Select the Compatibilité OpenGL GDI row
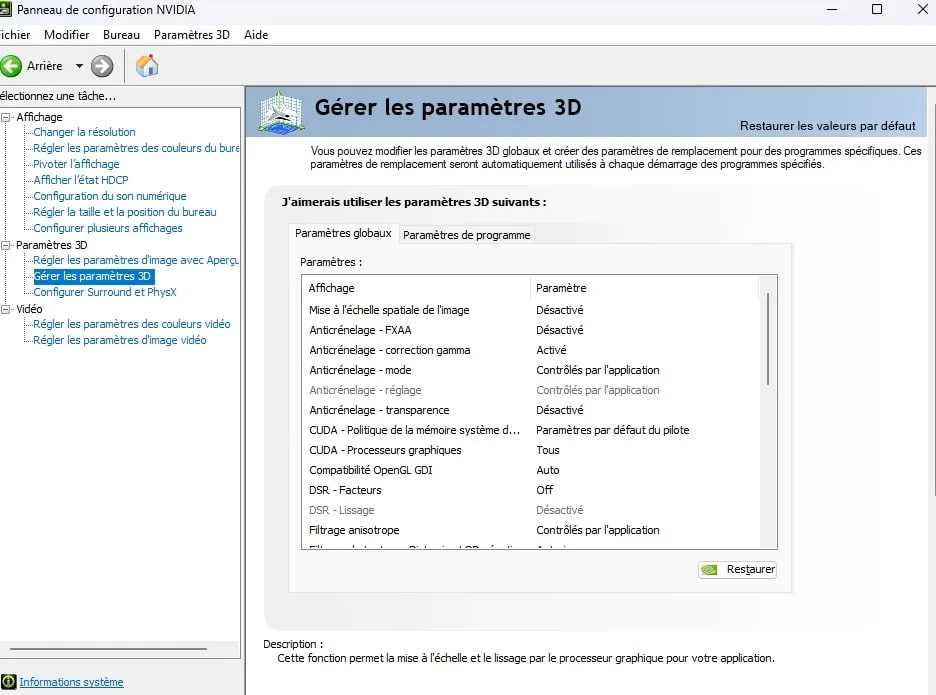This screenshot has width=936, height=695. coord(530,470)
